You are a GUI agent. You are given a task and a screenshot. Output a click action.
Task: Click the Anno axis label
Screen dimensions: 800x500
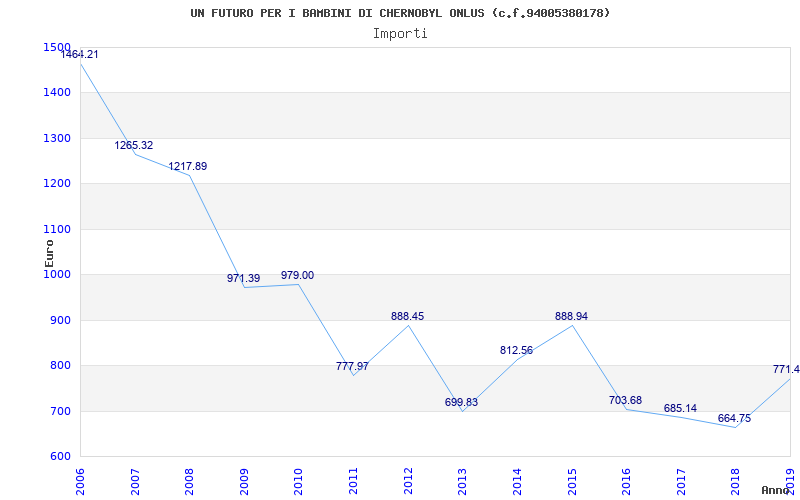click(776, 490)
